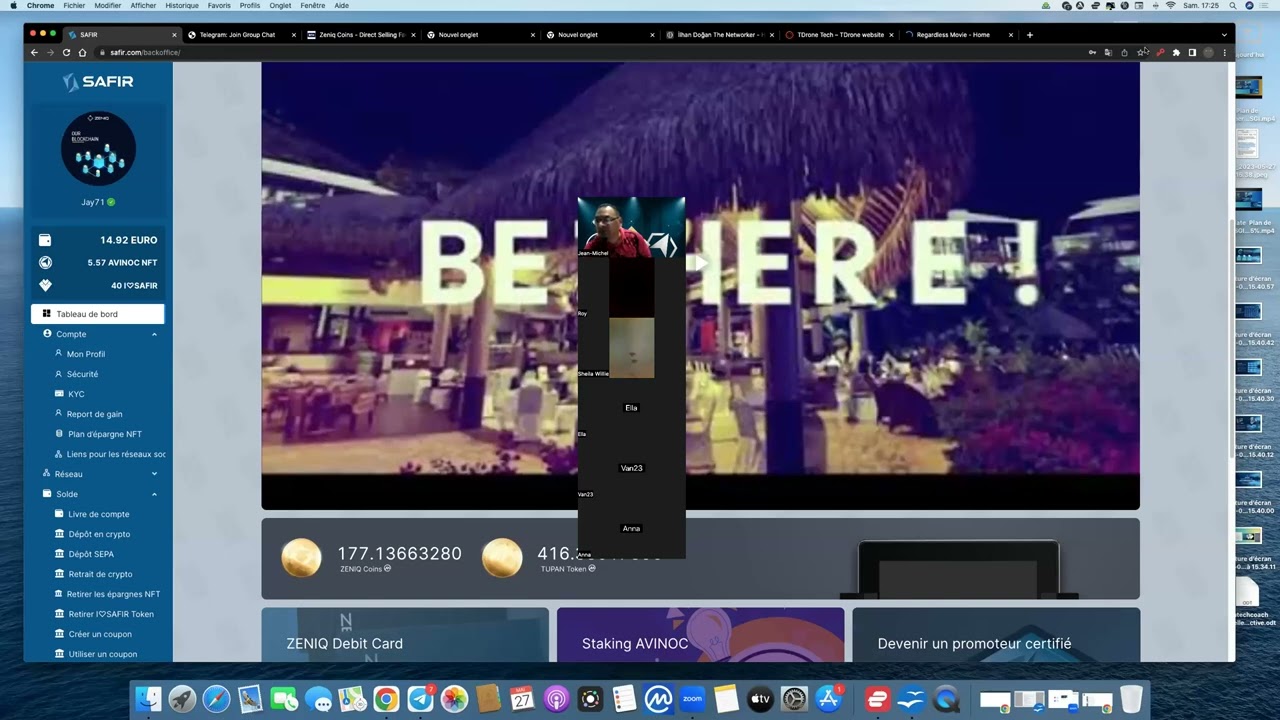The height and width of the screenshot is (720, 1280).
Task: Switch to TDrone Tech website tab
Action: pos(840,35)
